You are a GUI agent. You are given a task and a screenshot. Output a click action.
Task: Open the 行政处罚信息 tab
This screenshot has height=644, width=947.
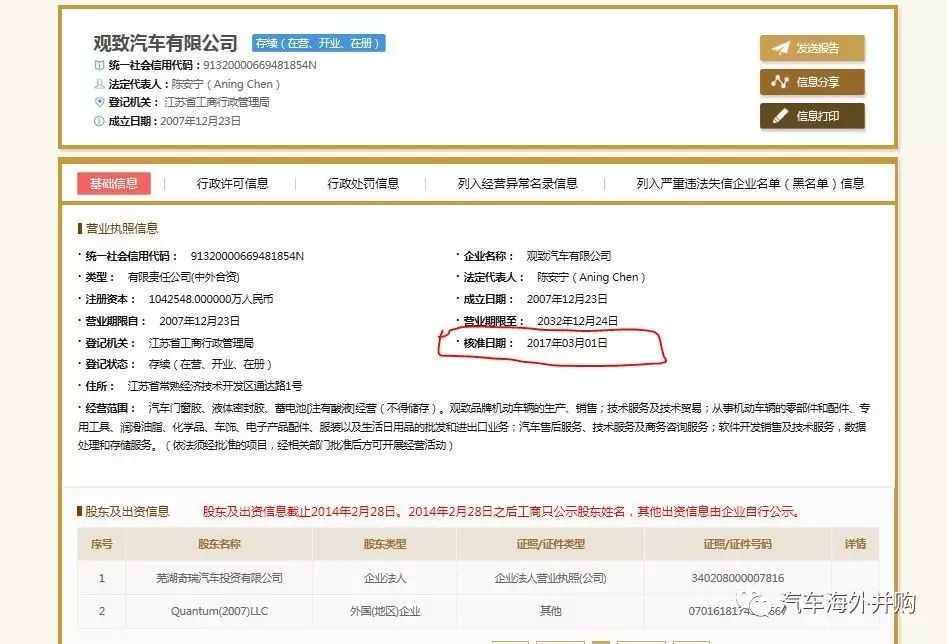(x=363, y=183)
